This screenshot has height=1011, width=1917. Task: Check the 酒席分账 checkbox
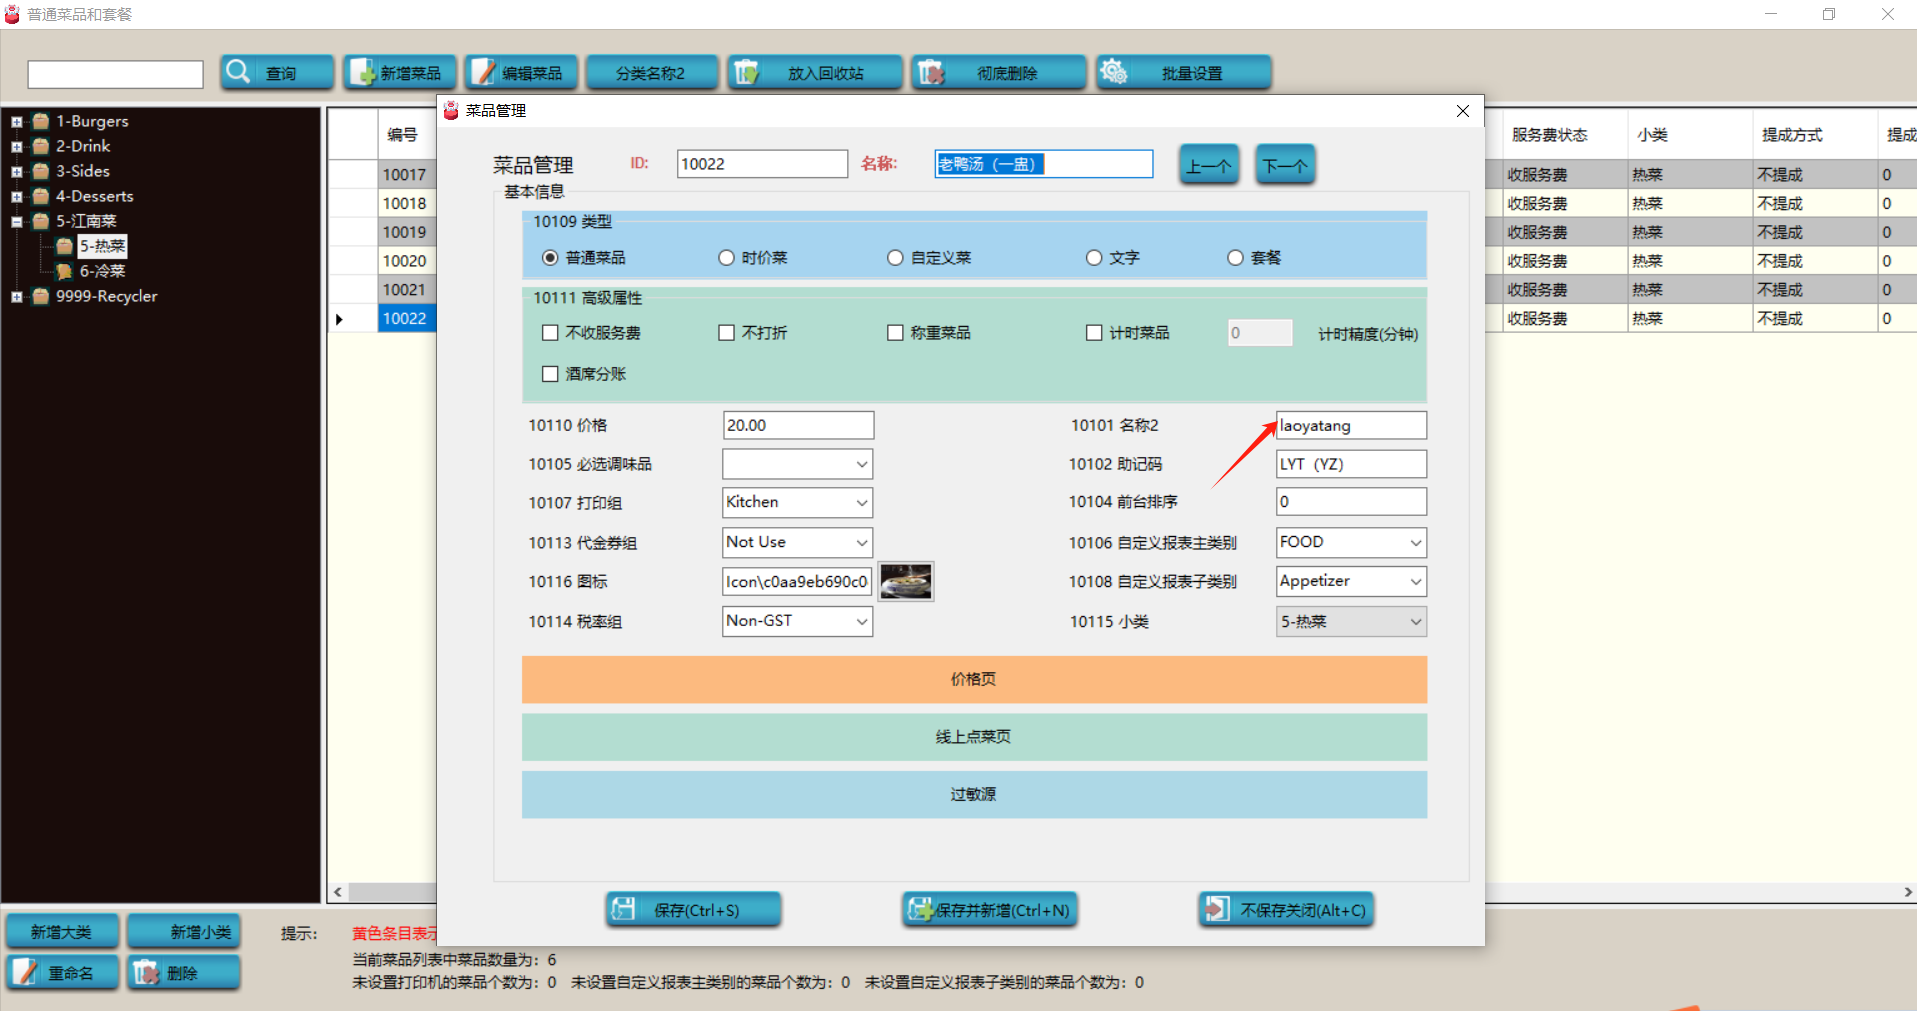pos(550,374)
